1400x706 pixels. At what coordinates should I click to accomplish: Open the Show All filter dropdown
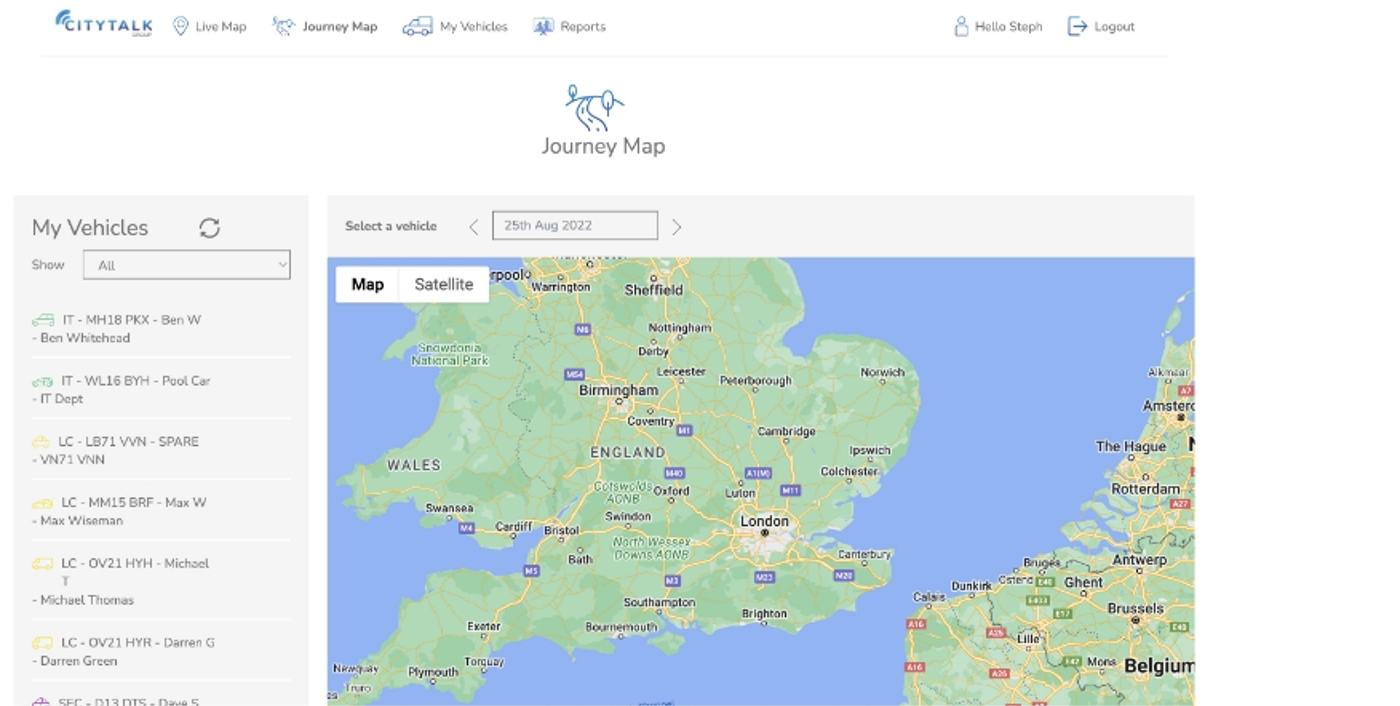187,265
